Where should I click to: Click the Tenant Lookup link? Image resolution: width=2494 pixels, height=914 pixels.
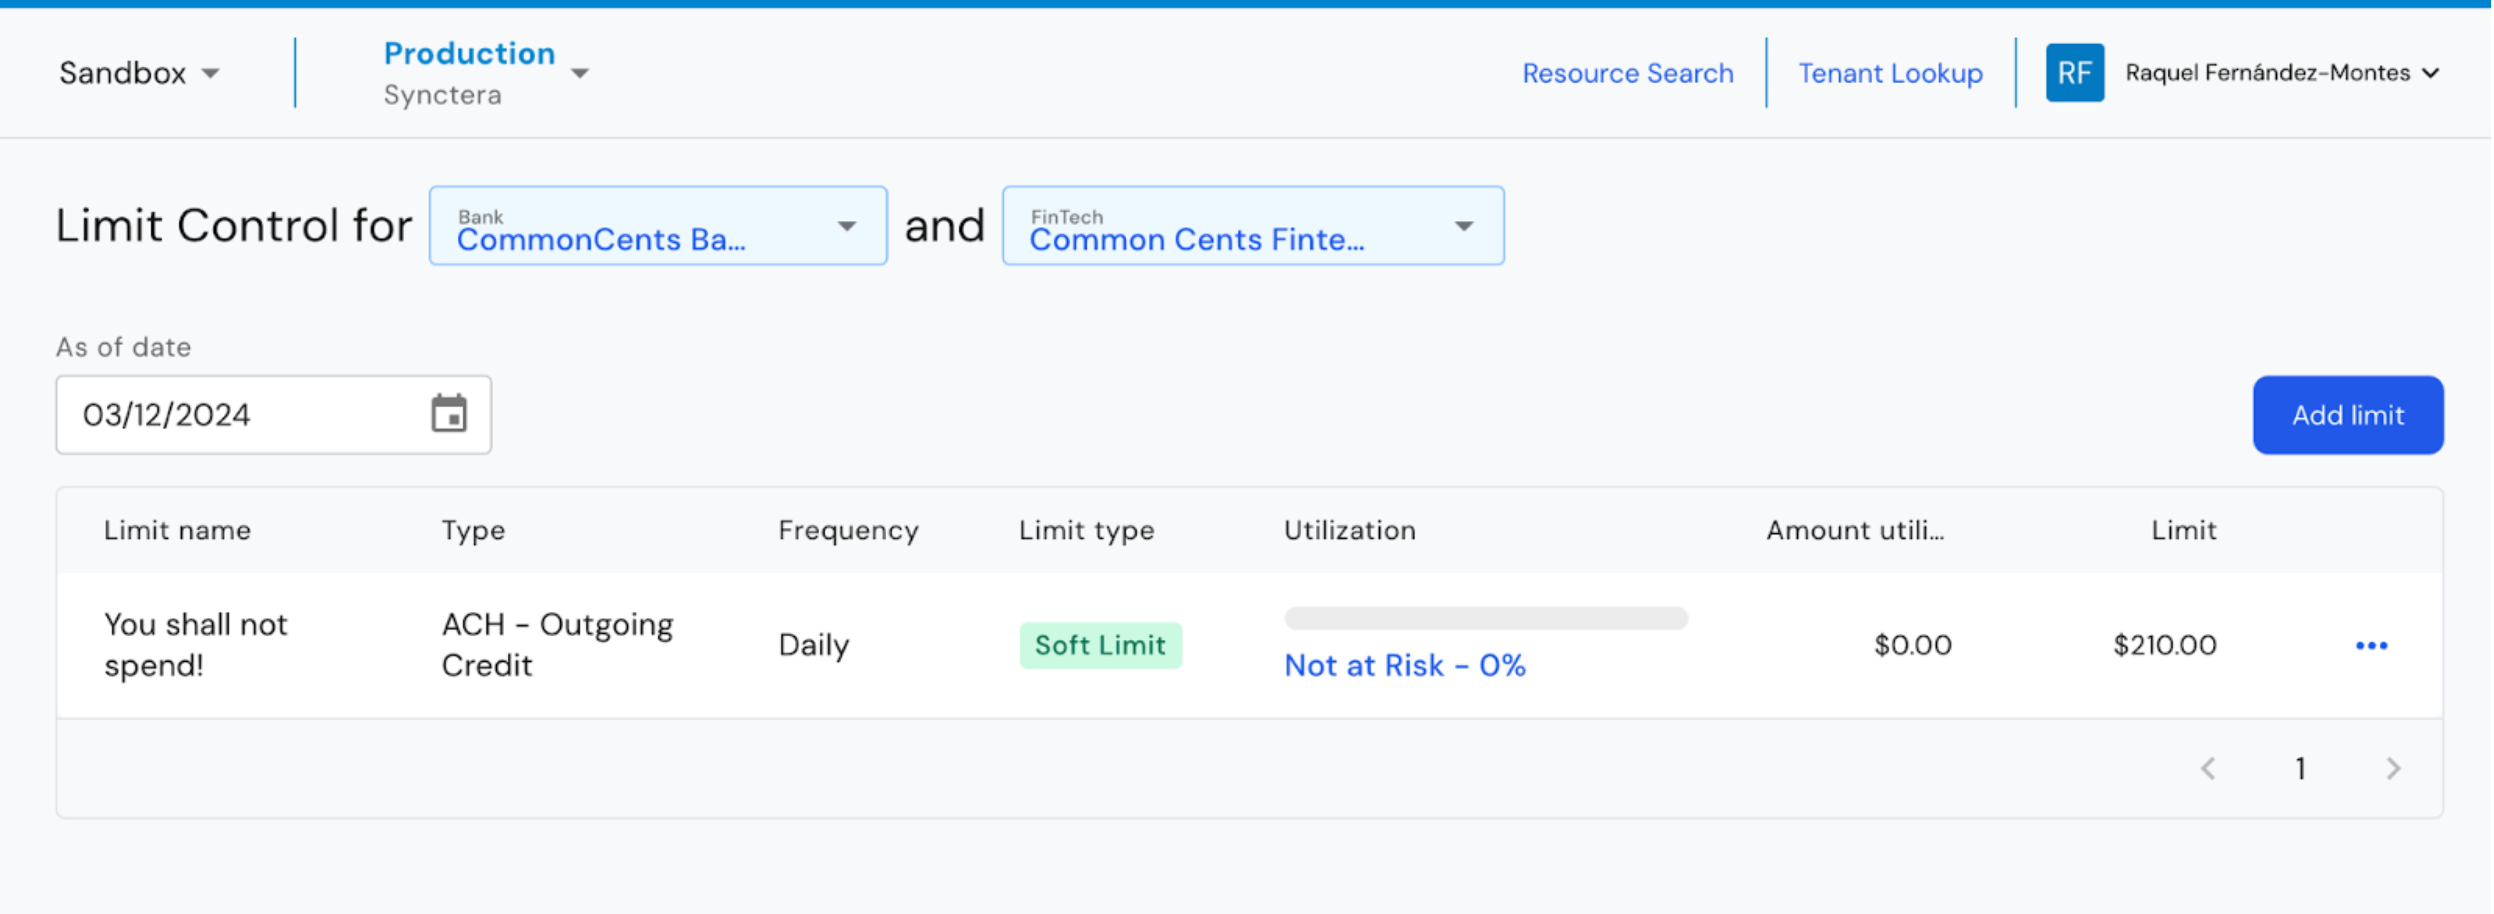[x=1890, y=73]
